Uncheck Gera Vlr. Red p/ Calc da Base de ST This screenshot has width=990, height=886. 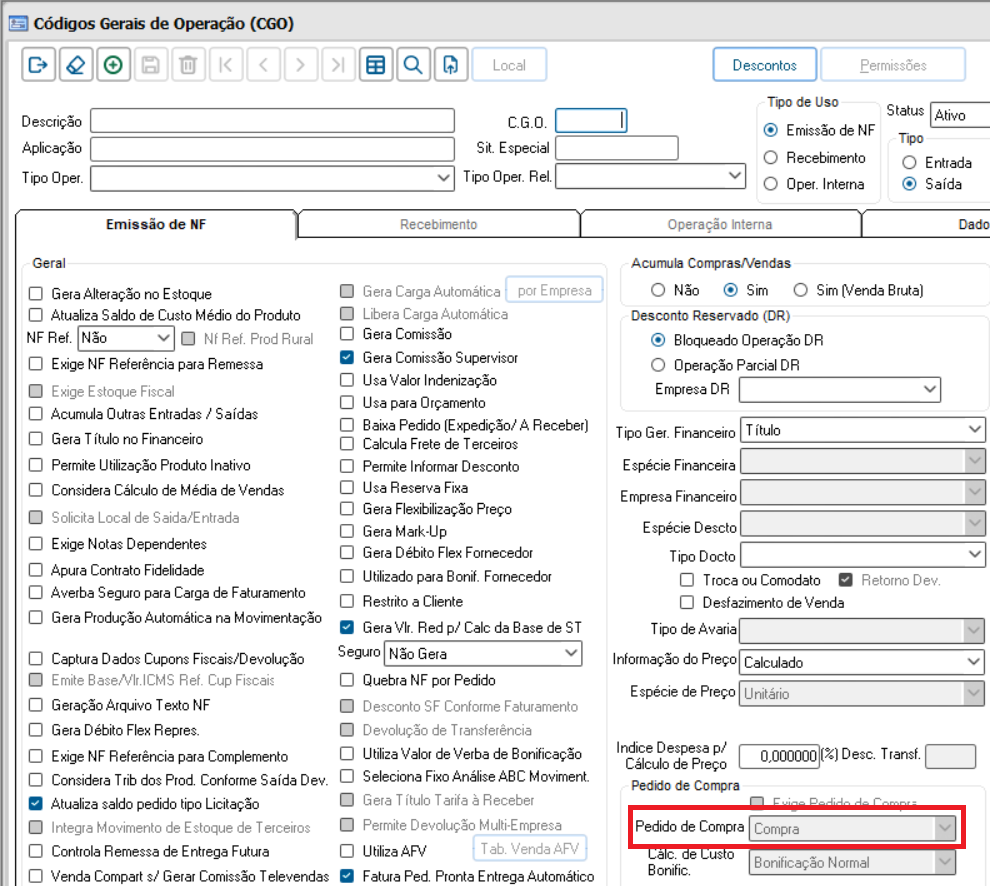(x=347, y=627)
